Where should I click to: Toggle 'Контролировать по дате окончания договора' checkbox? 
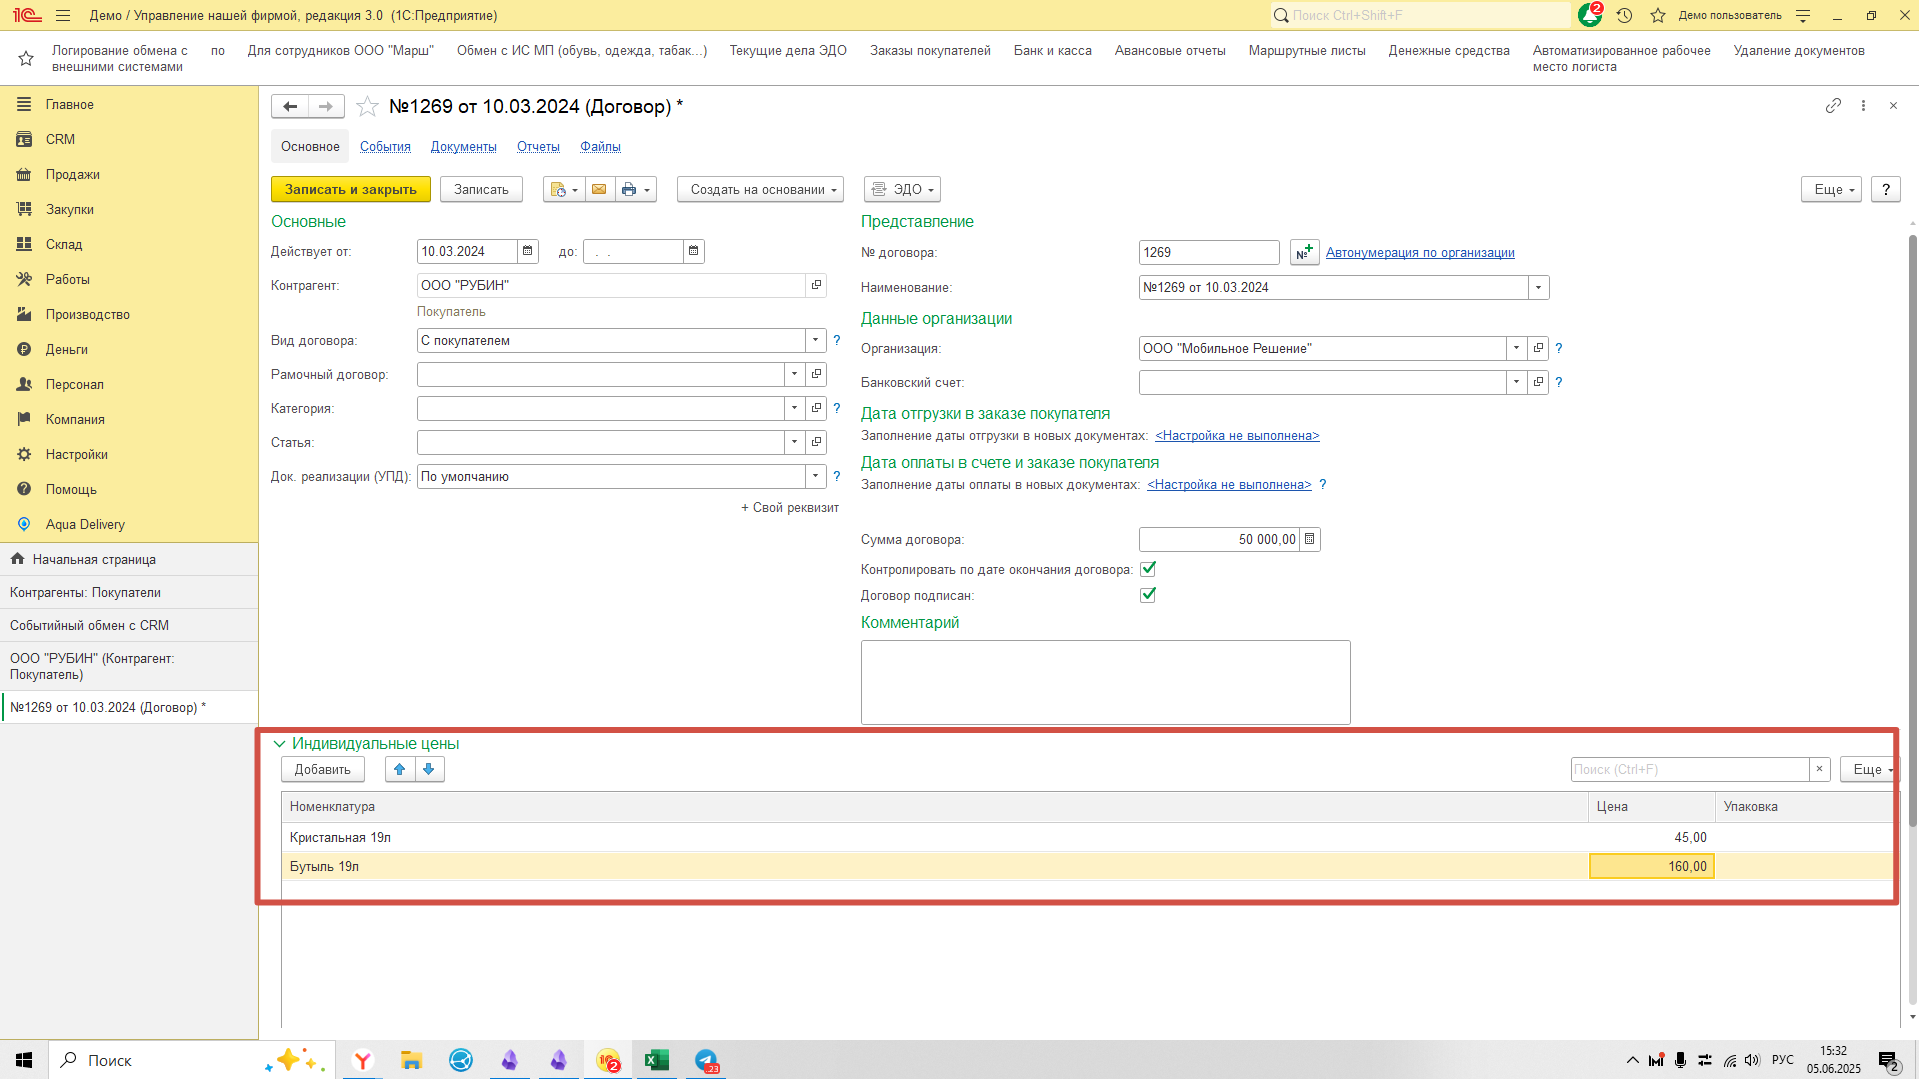(1148, 569)
